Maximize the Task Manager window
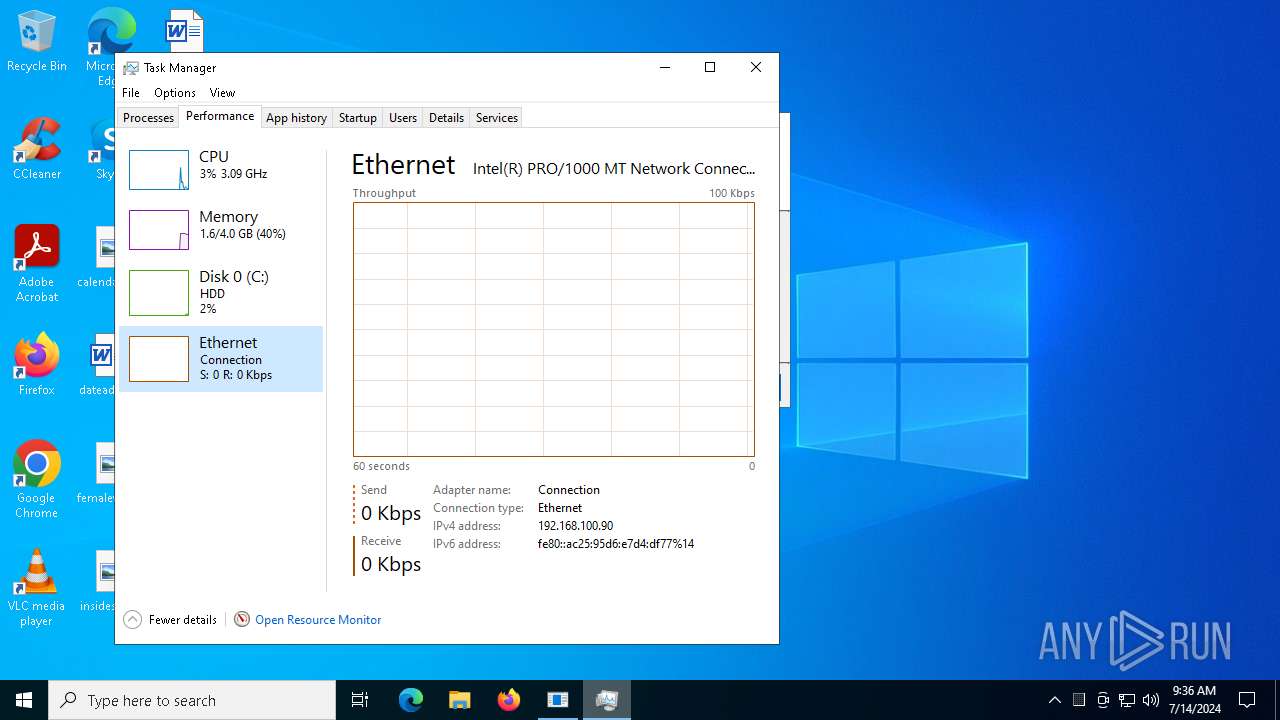This screenshot has height=720, width=1280. tap(710, 68)
